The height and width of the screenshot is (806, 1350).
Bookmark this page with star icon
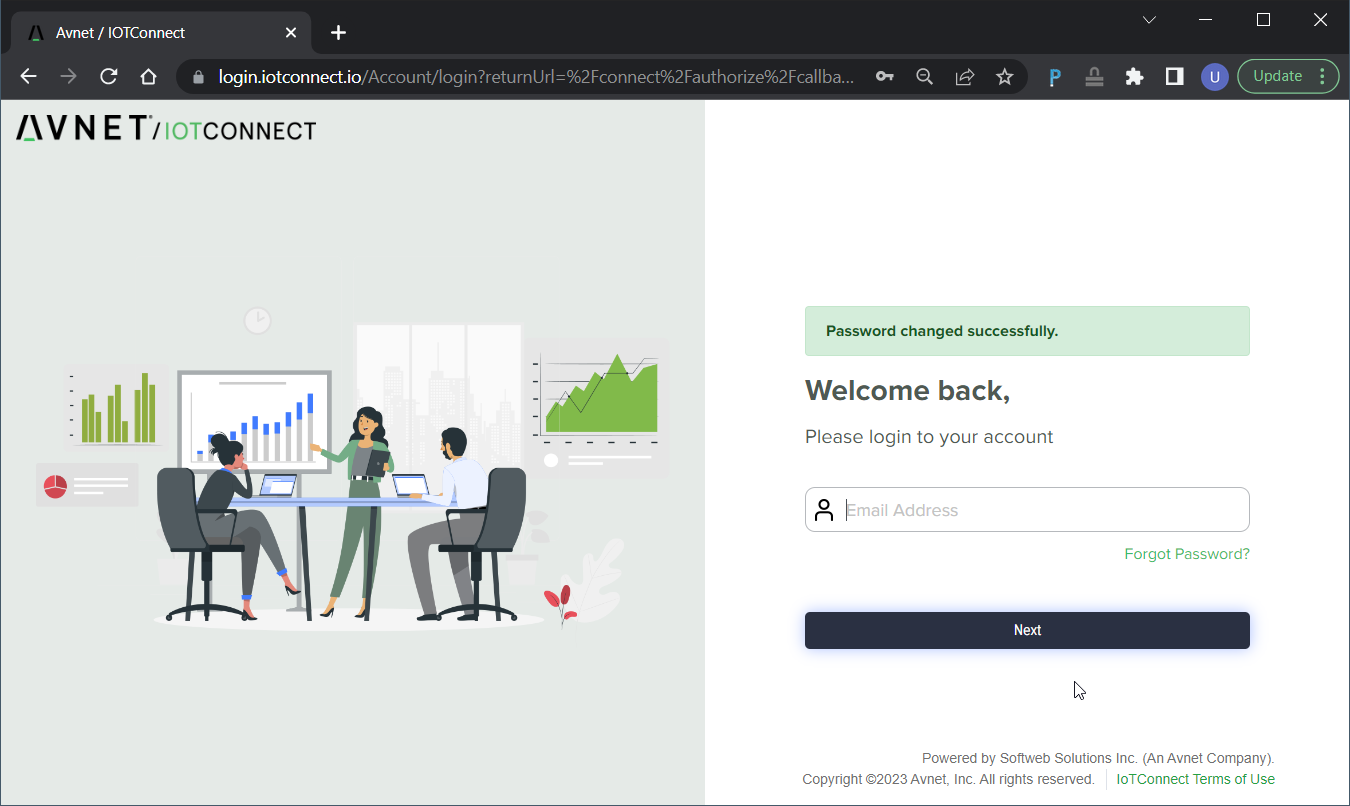[1005, 77]
